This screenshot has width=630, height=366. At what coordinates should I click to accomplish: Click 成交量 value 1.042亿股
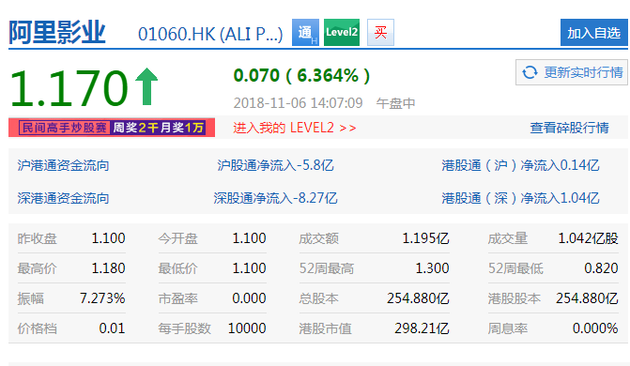pos(588,239)
